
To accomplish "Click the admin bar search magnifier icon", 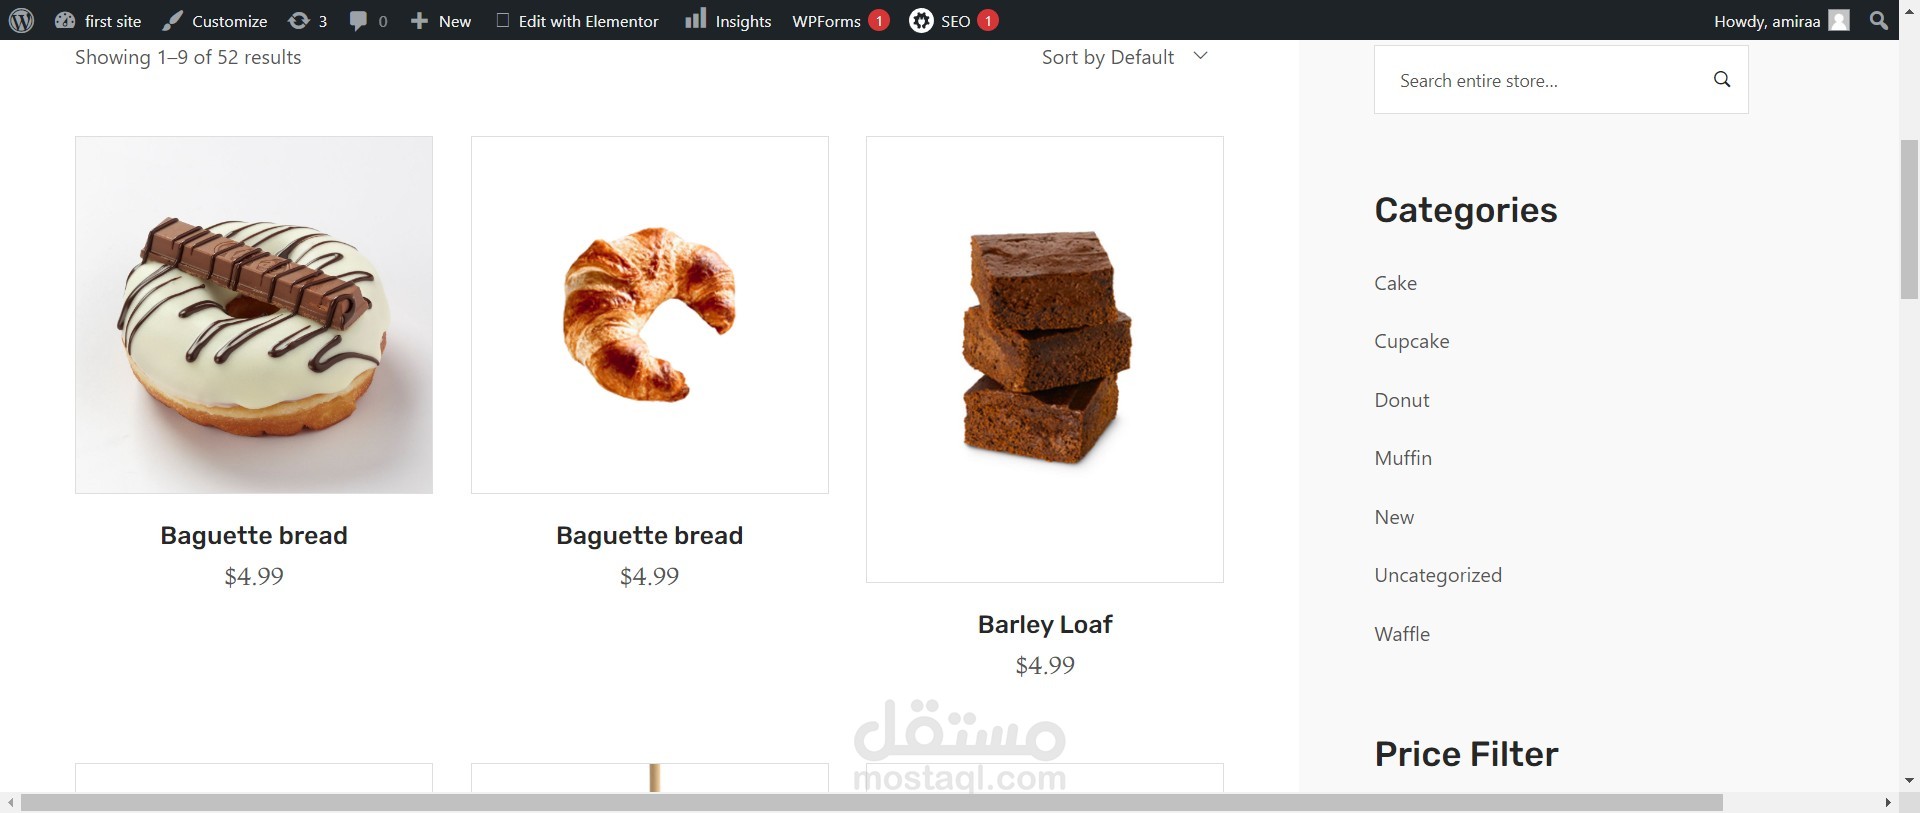I will [1879, 20].
